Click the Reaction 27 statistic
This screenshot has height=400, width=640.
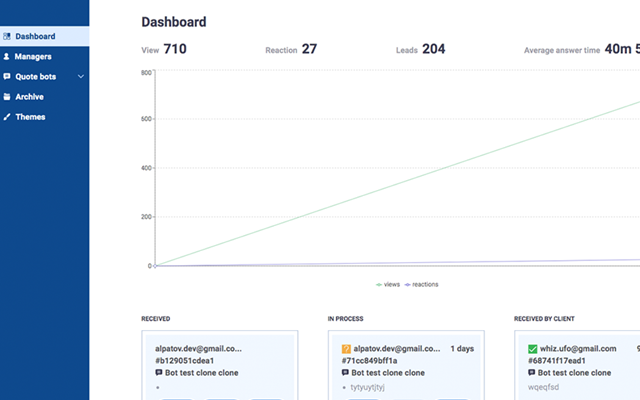[291, 49]
